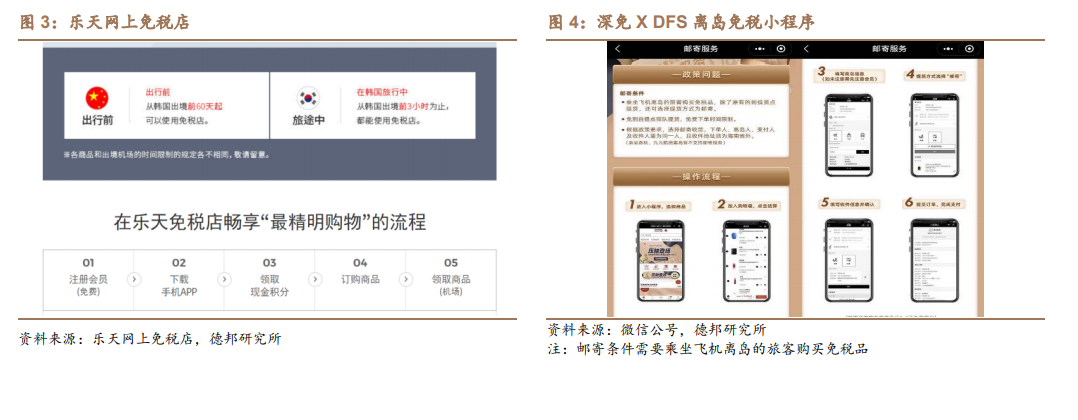Click step label 1 进入小程序，选购商品
1078x420 pixels.
(659, 206)
